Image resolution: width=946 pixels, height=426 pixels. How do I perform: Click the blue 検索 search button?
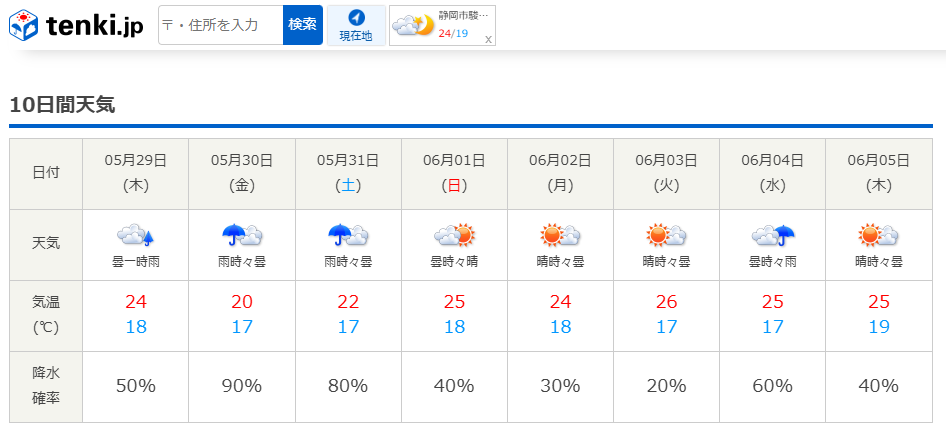tap(303, 25)
